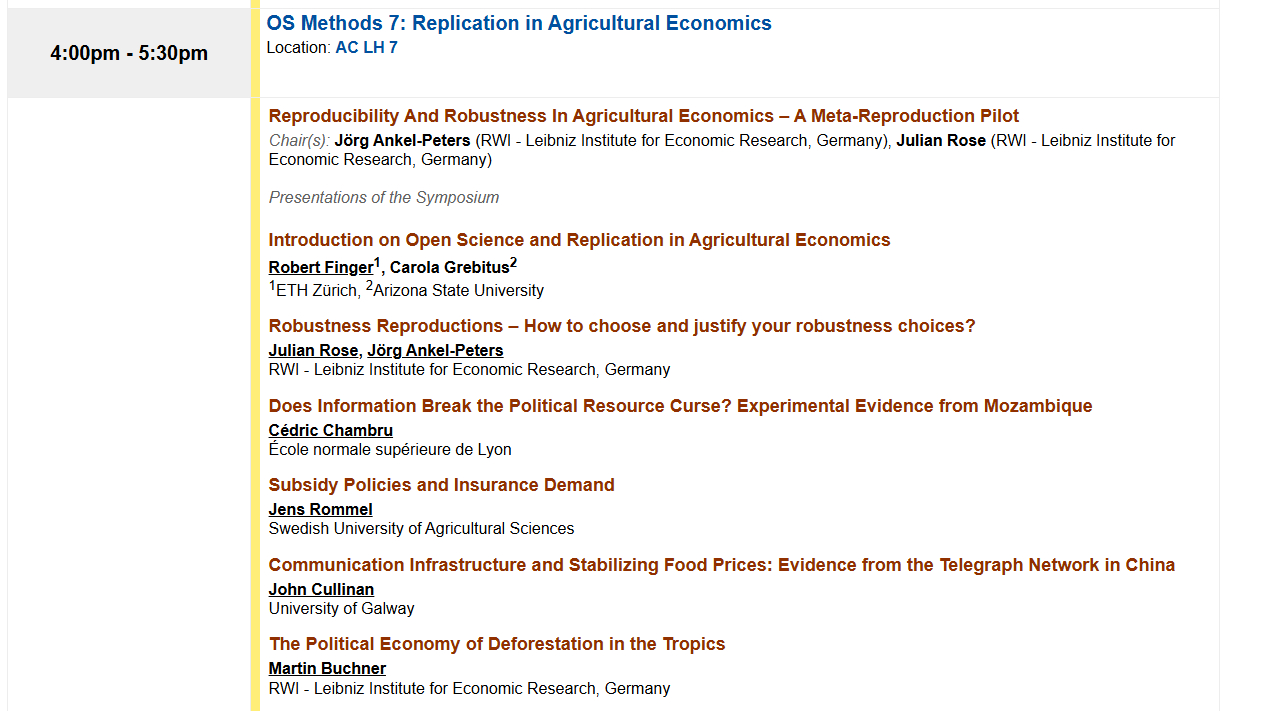Viewport: 1288px width, 711px height.
Task: Open author Robert Finger's name link
Action: [x=320, y=268]
